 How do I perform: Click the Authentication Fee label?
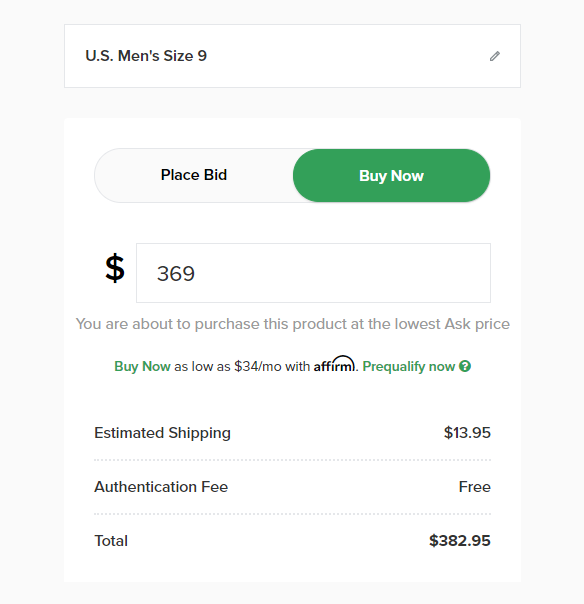click(x=161, y=487)
